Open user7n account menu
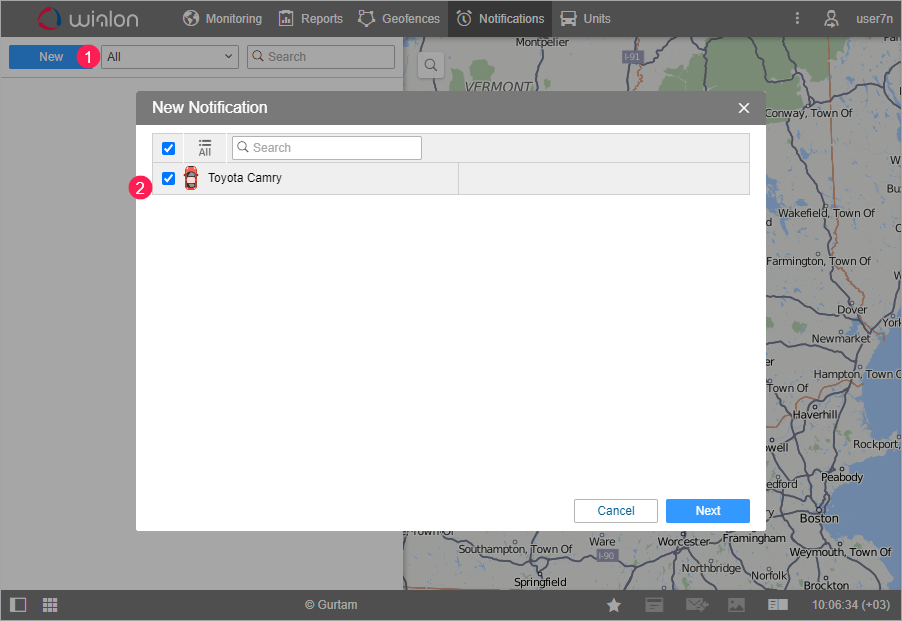 click(x=874, y=18)
